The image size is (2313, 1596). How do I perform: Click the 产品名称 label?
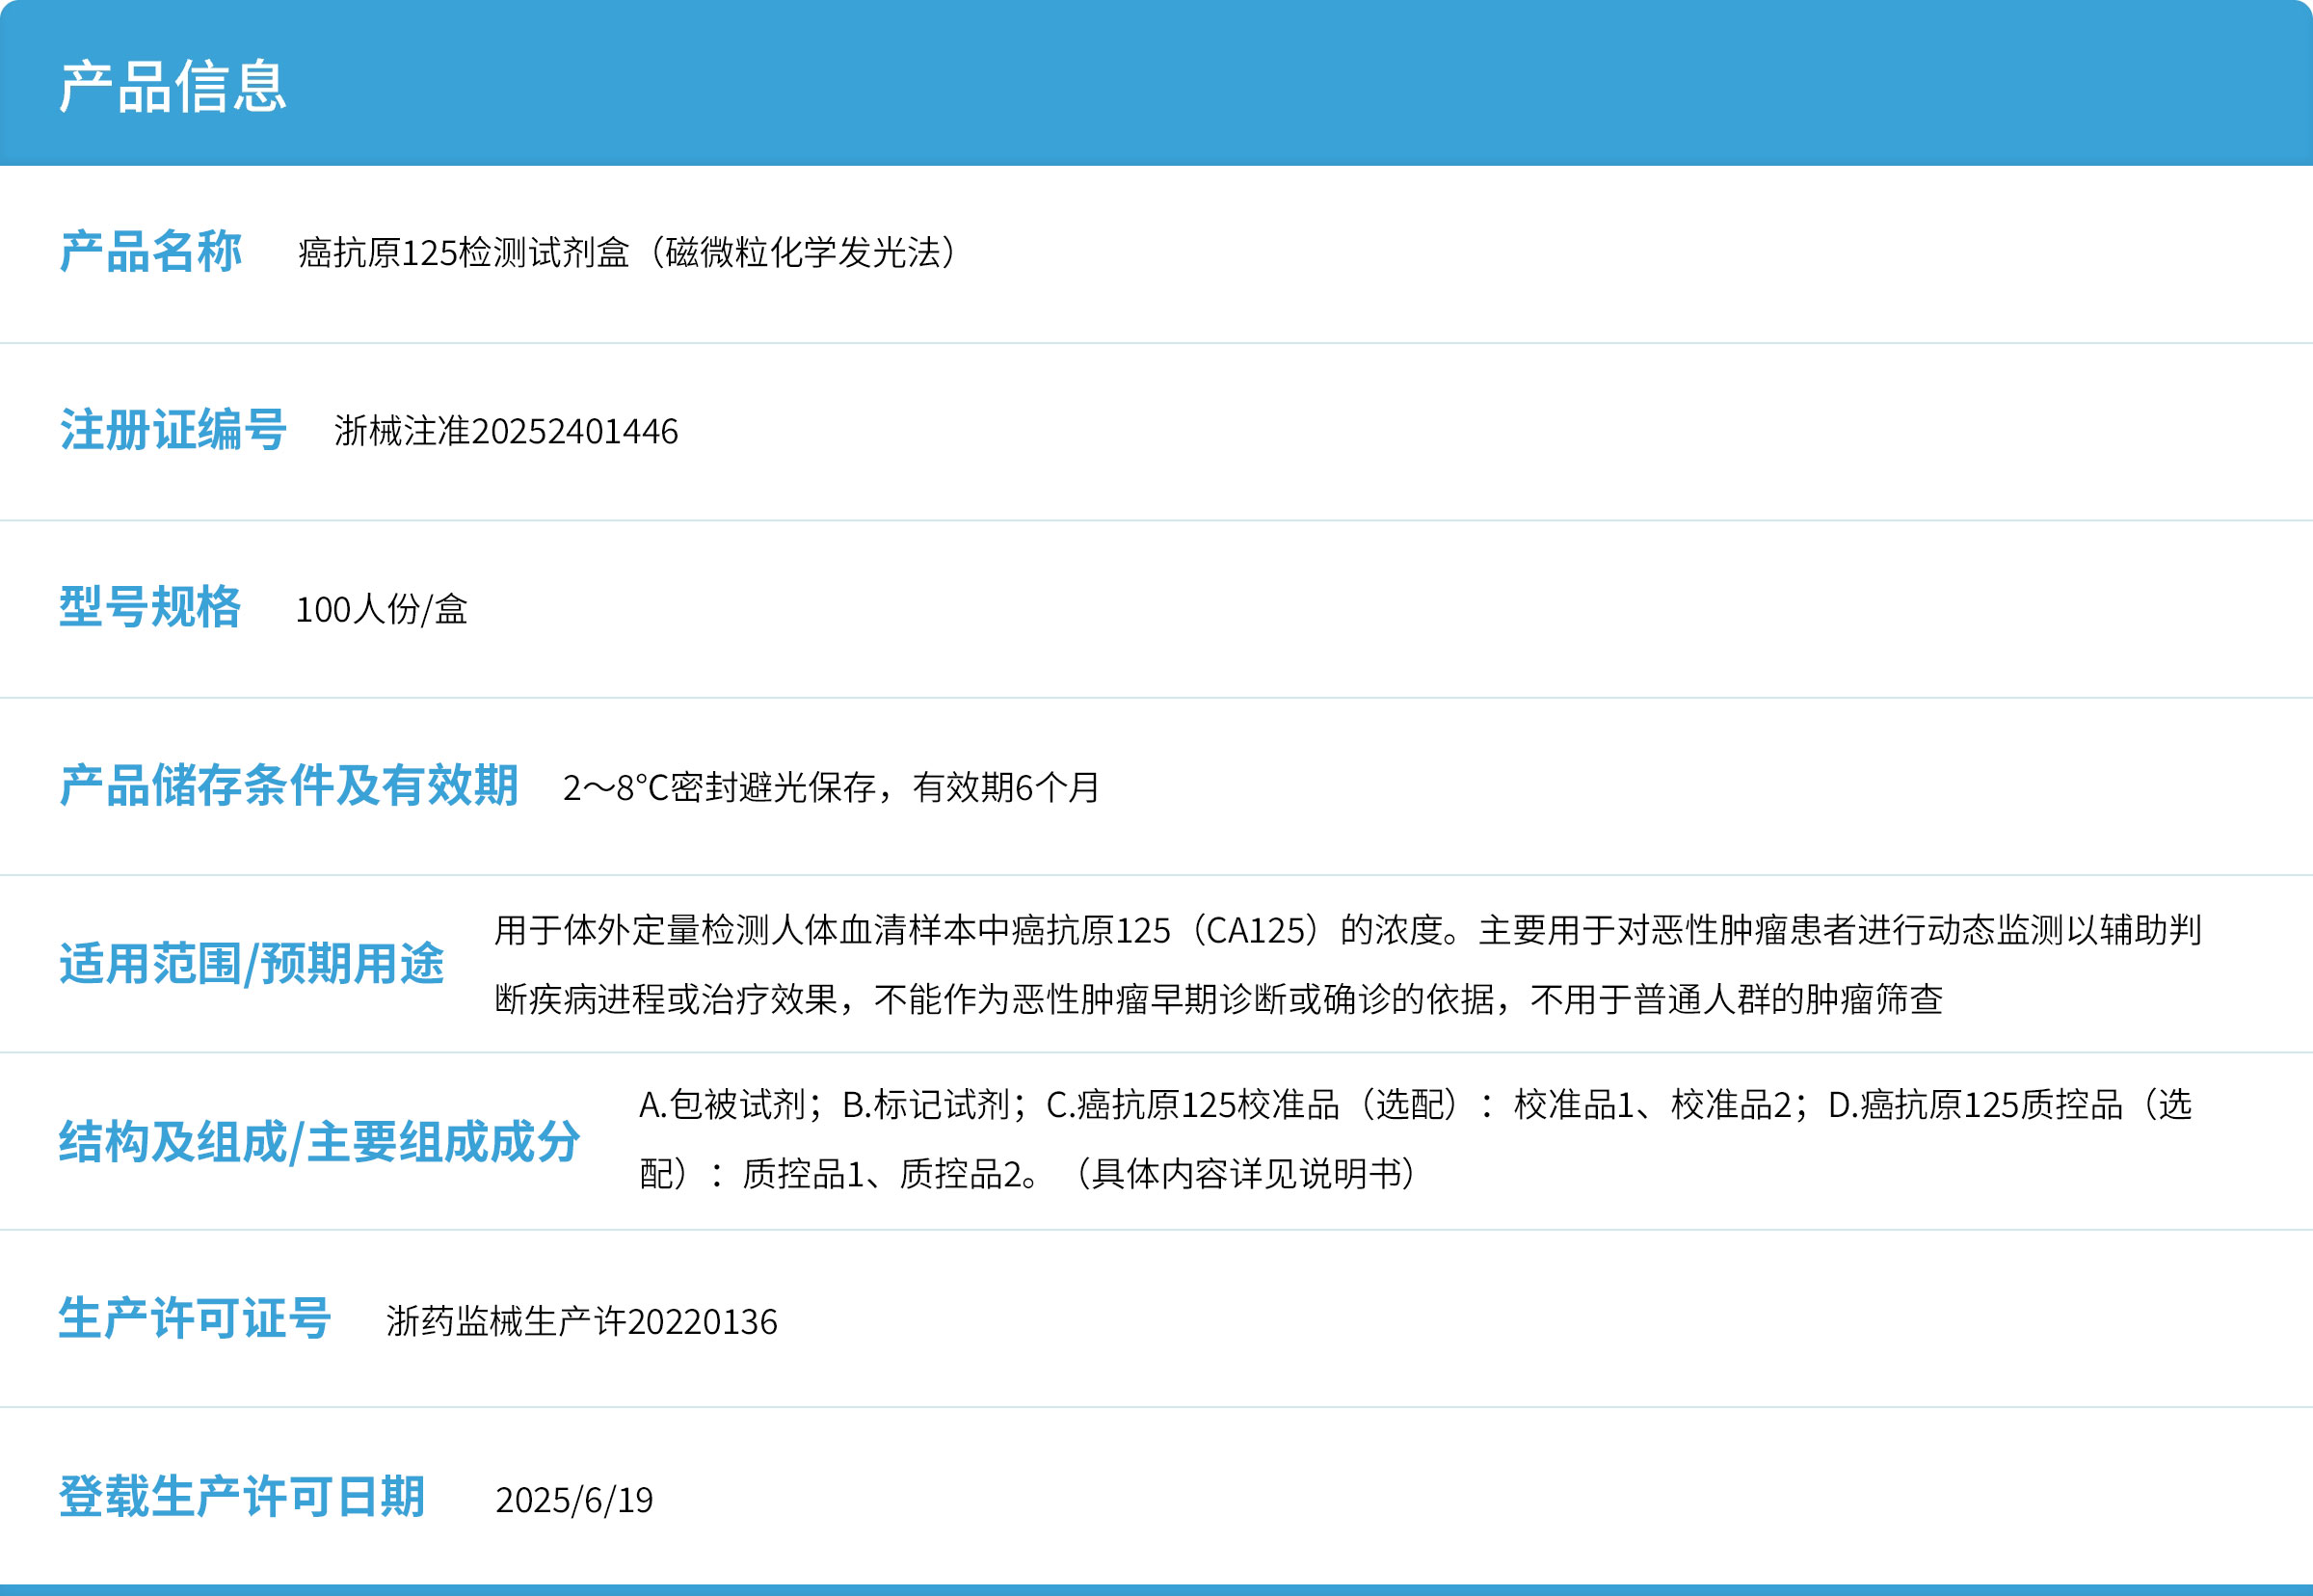(150, 252)
